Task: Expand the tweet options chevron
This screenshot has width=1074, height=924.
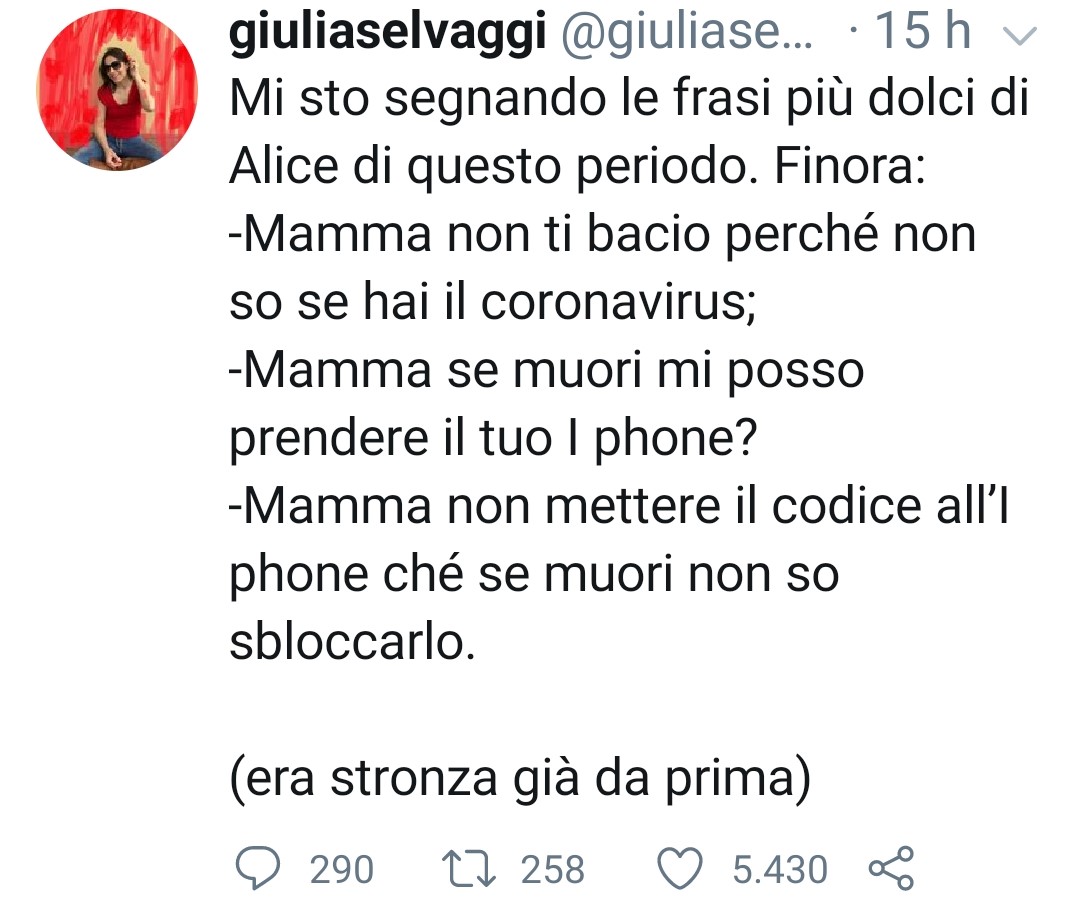Action: (x=1021, y=36)
